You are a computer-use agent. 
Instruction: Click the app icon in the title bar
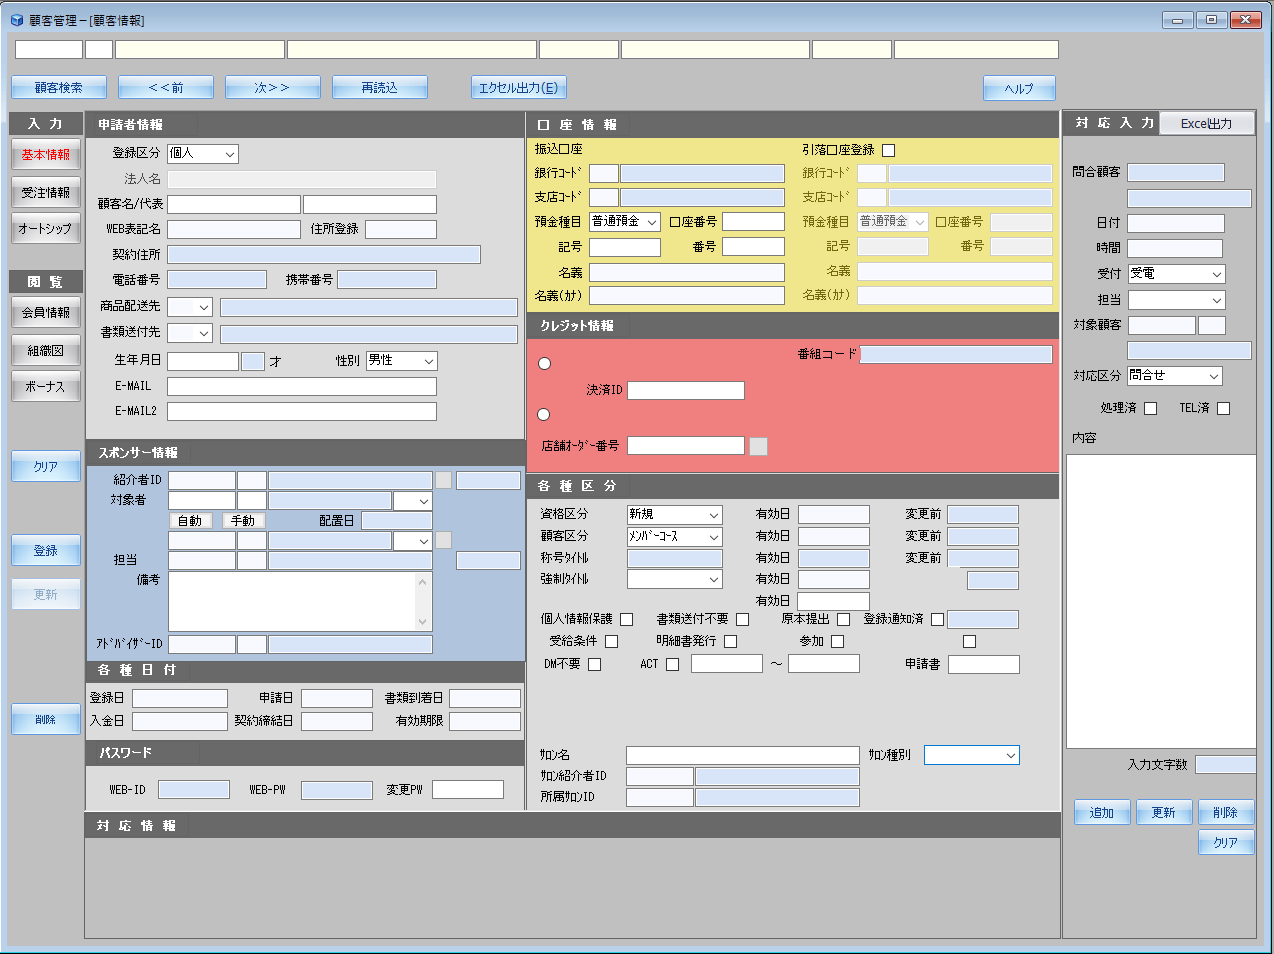pyautogui.click(x=16, y=20)
